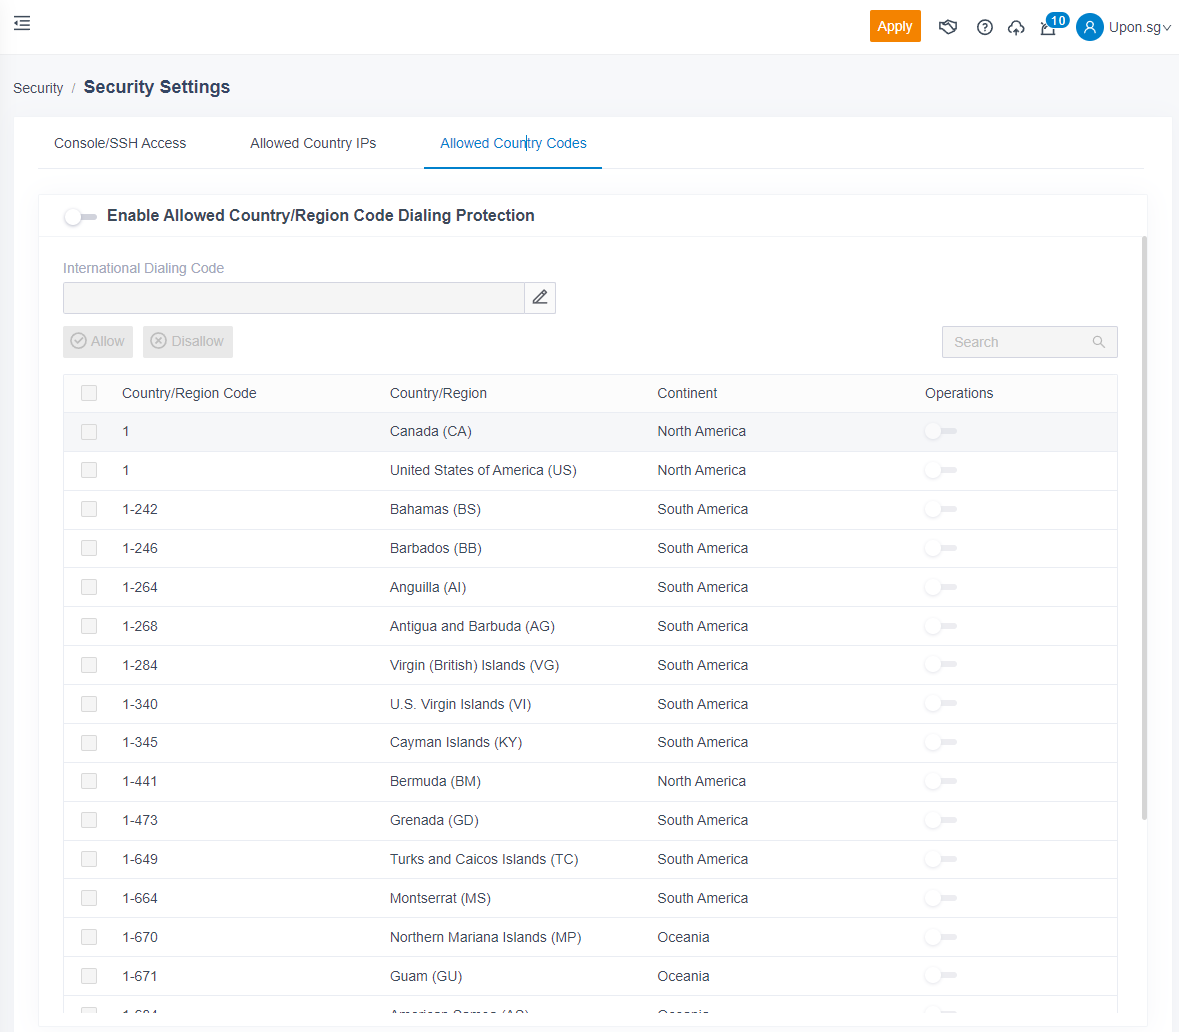Click the International Dialing Code field
Image resolution: width=1179 pixels, height=1032 pixels.
point(293,297)
